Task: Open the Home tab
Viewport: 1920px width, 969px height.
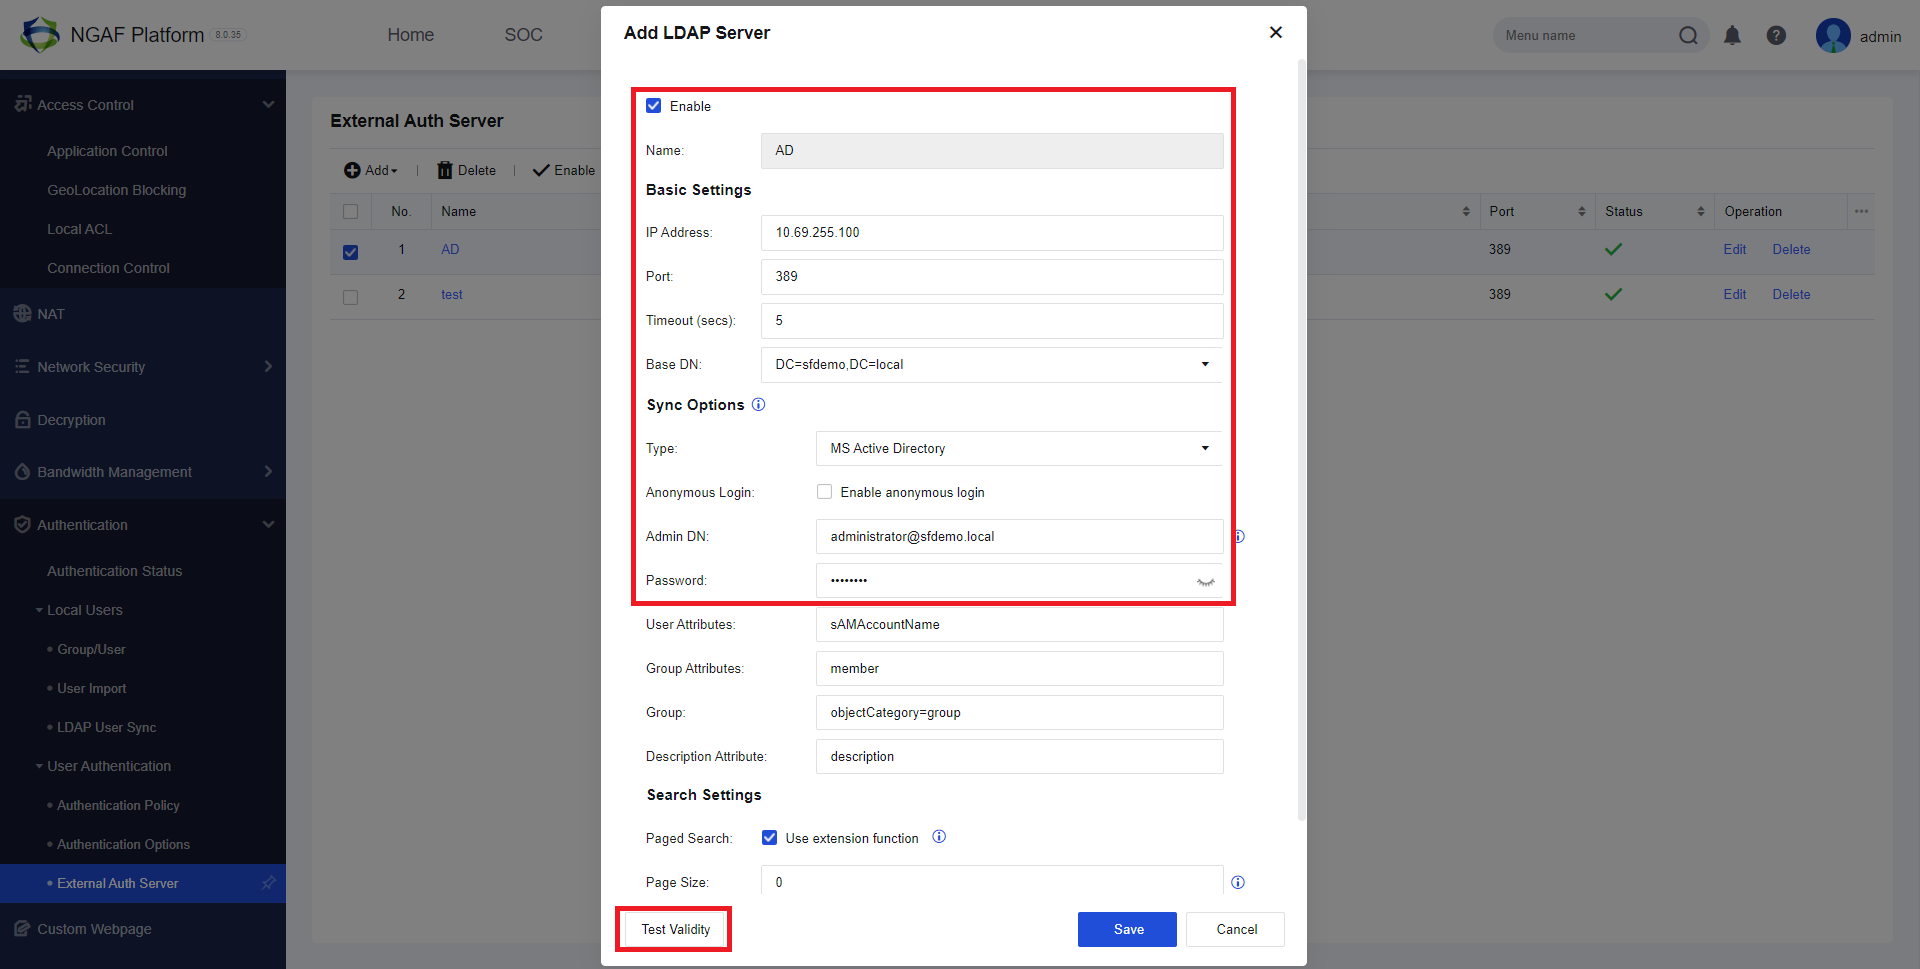Action: pyautogui.click(x=411, y=35)
